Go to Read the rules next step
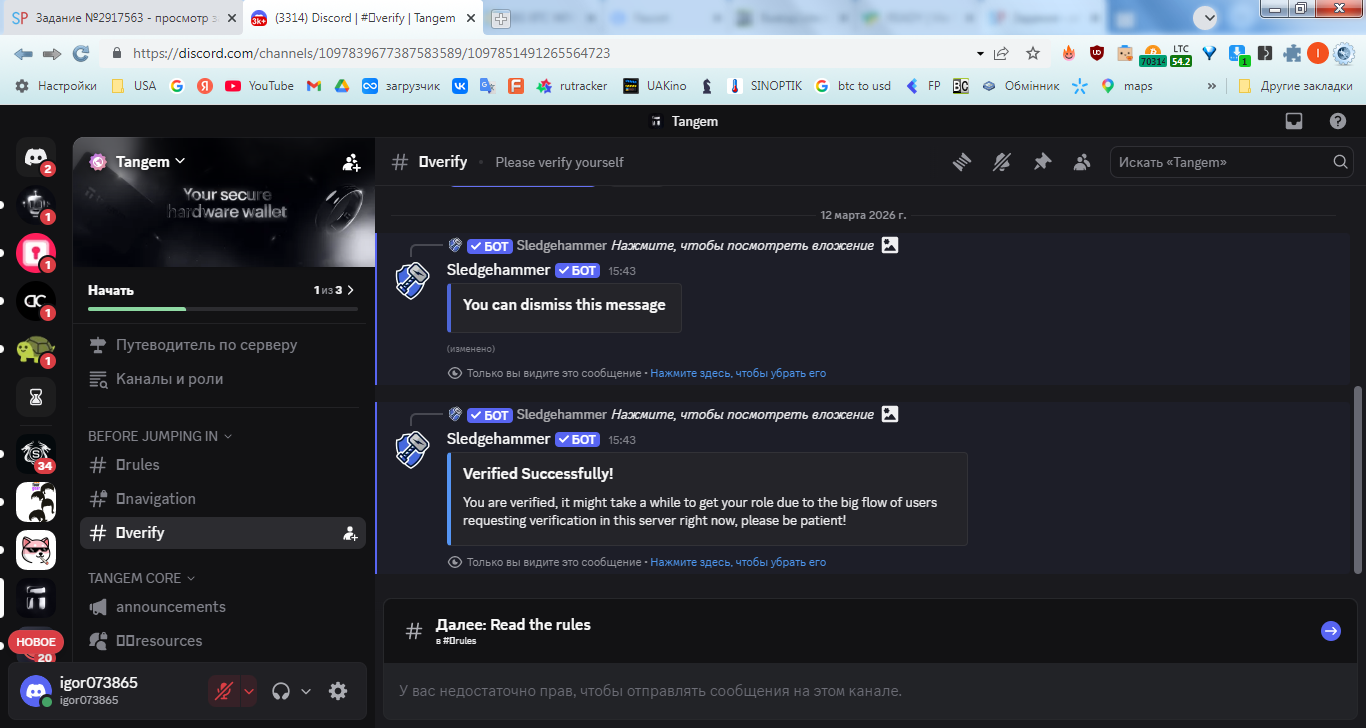Screen dimensions: 1366x728 coord(1330,631)
